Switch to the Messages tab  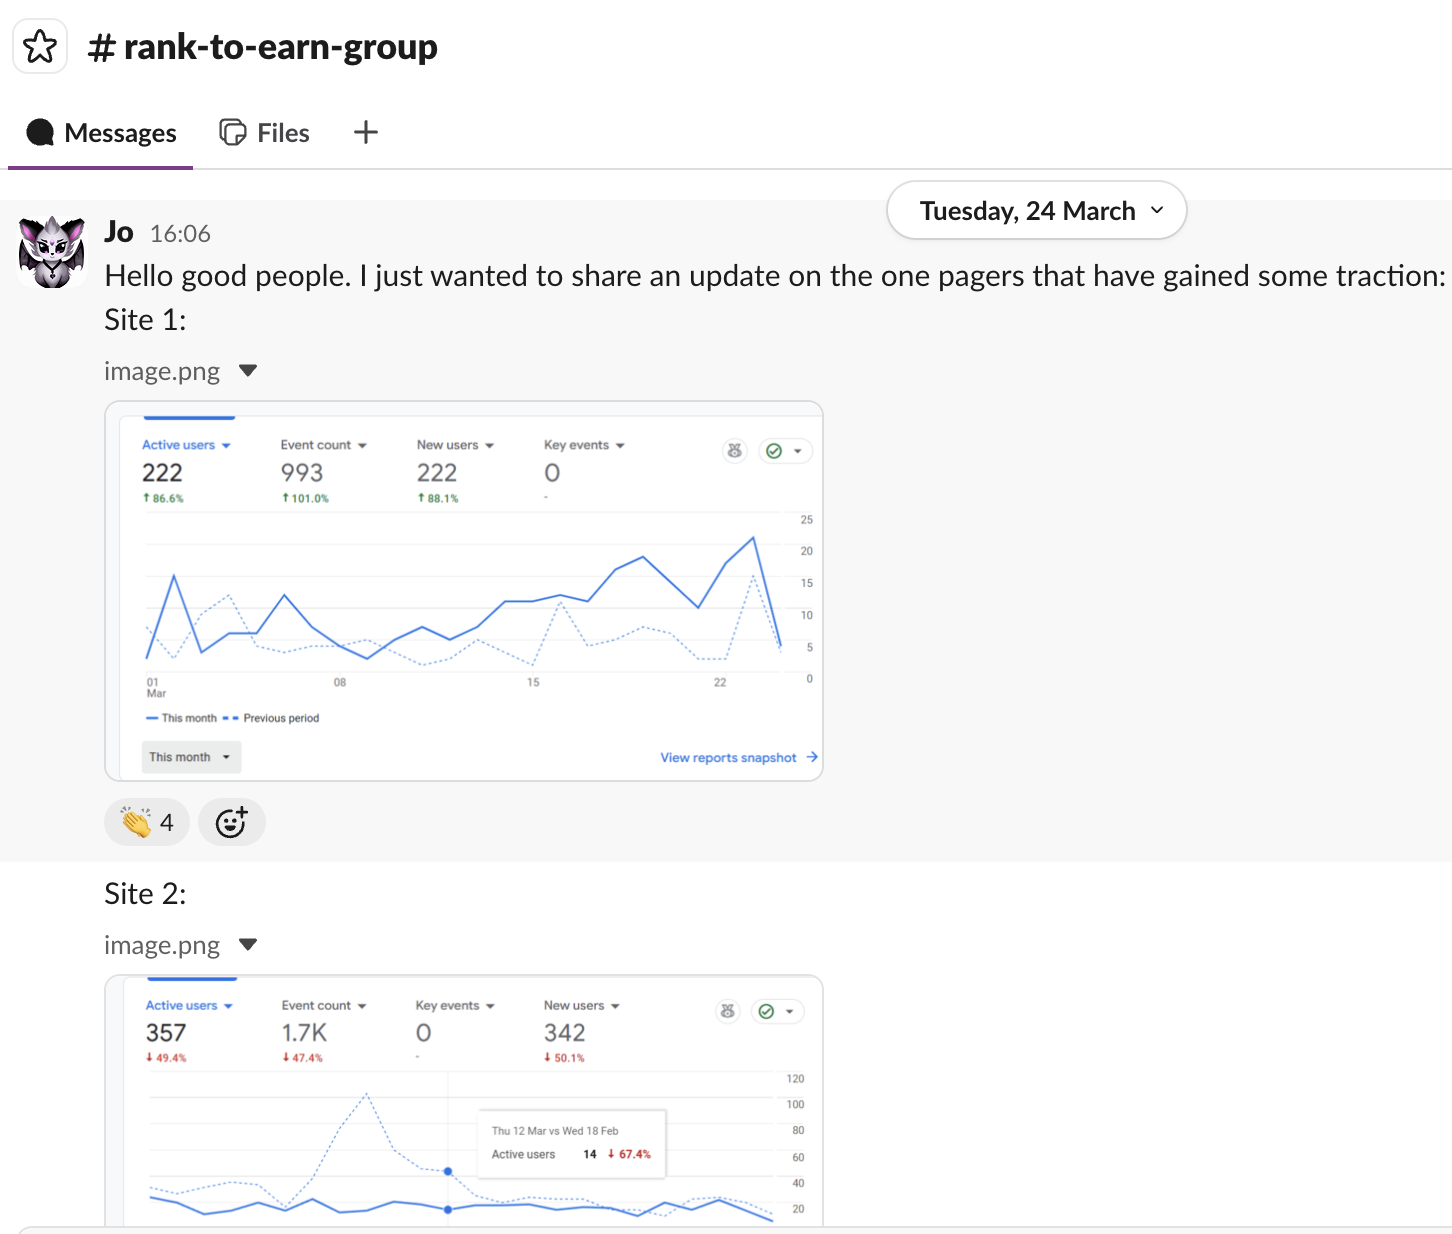point(101,133)
